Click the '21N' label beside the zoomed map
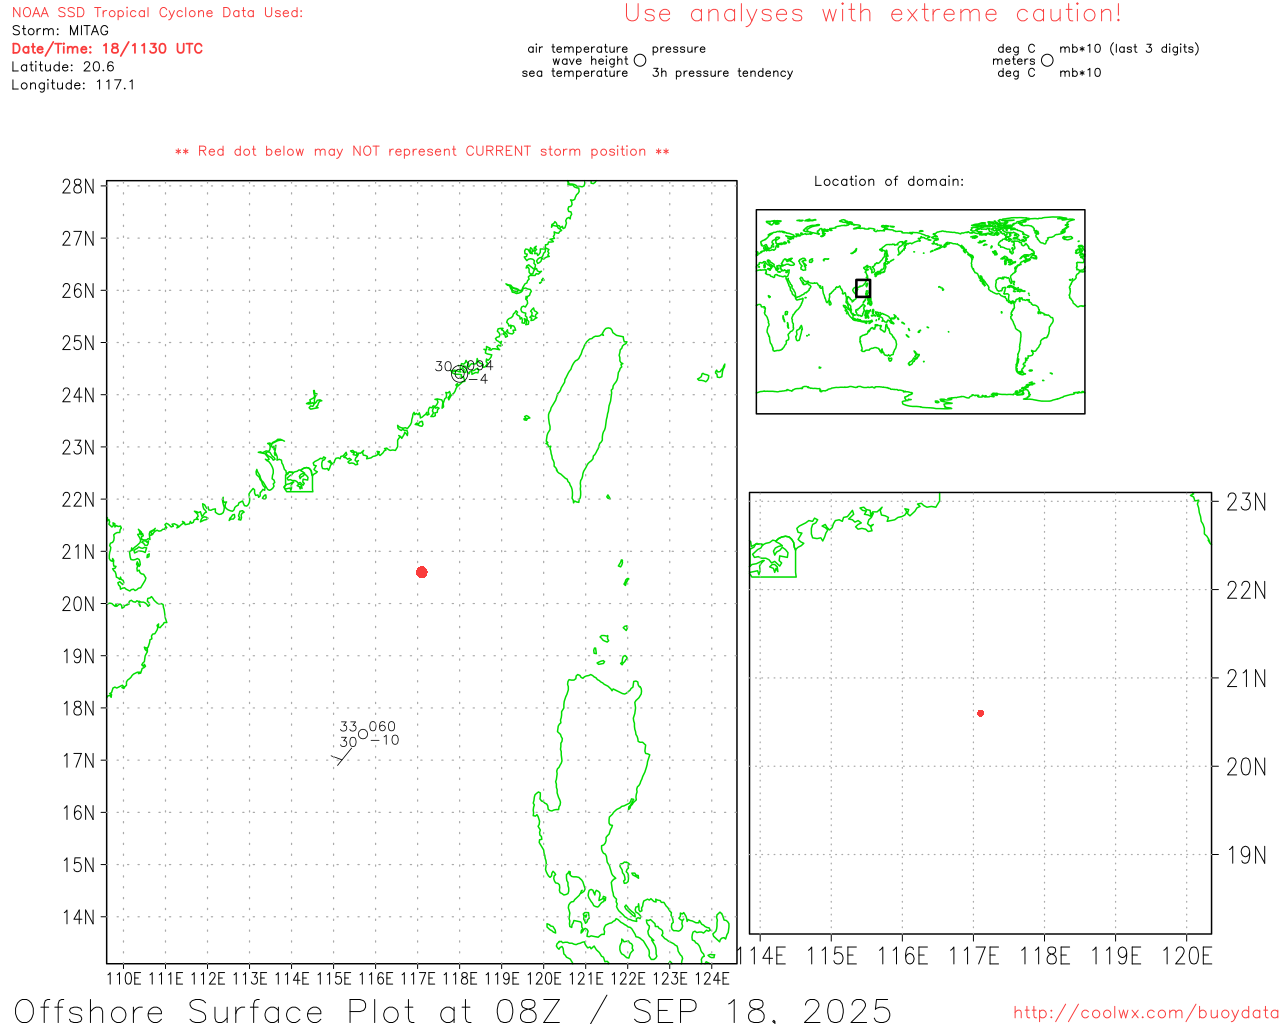This screenshot has height=1024, width=1280. click(x=1246, y=680)
